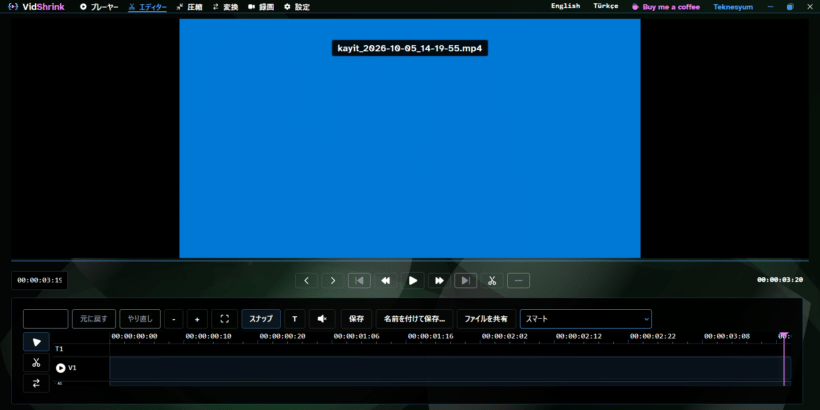Fast forward the video playback
This screenshot has width=820, height=410.
click(439, 281)
